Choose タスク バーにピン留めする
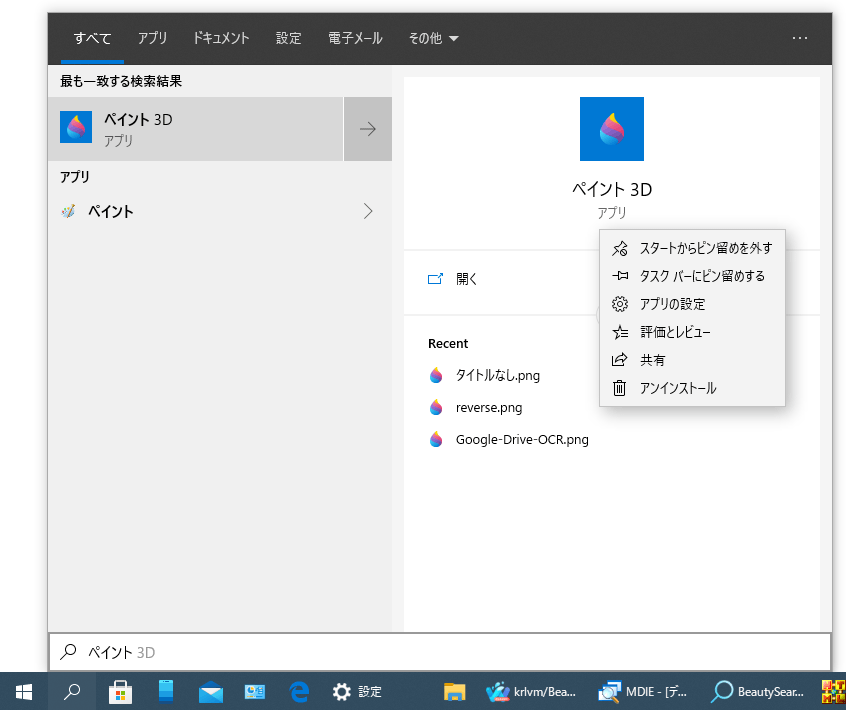 pos(692,276)
